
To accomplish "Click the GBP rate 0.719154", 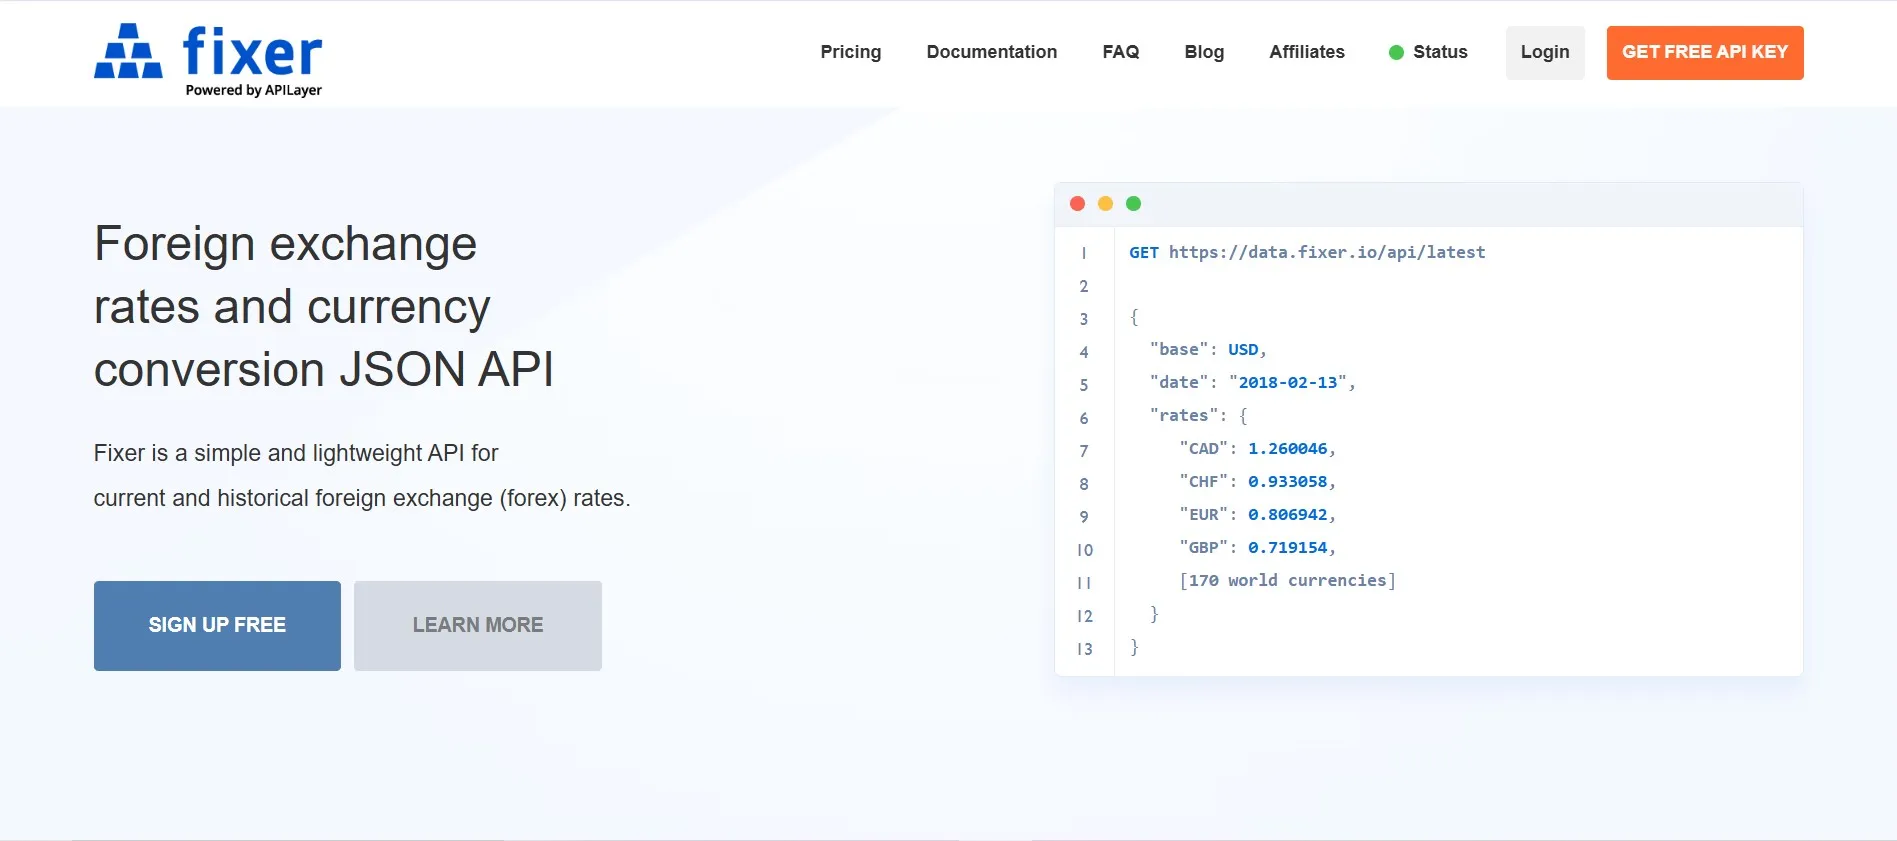I will pos(1287,548).
